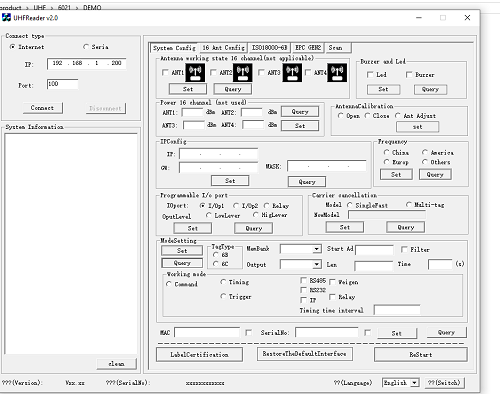Click the language Switch button

pyautogui.click(x=445, y=383)
